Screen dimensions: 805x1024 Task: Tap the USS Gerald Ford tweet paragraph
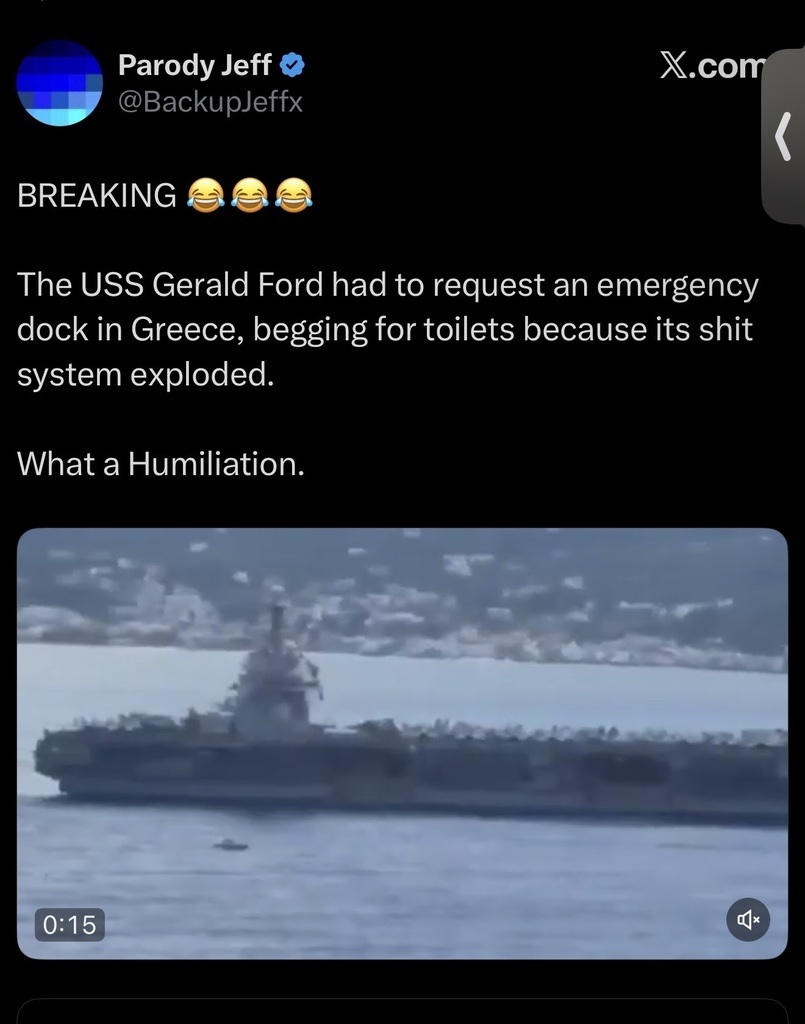tap(388, 329)
